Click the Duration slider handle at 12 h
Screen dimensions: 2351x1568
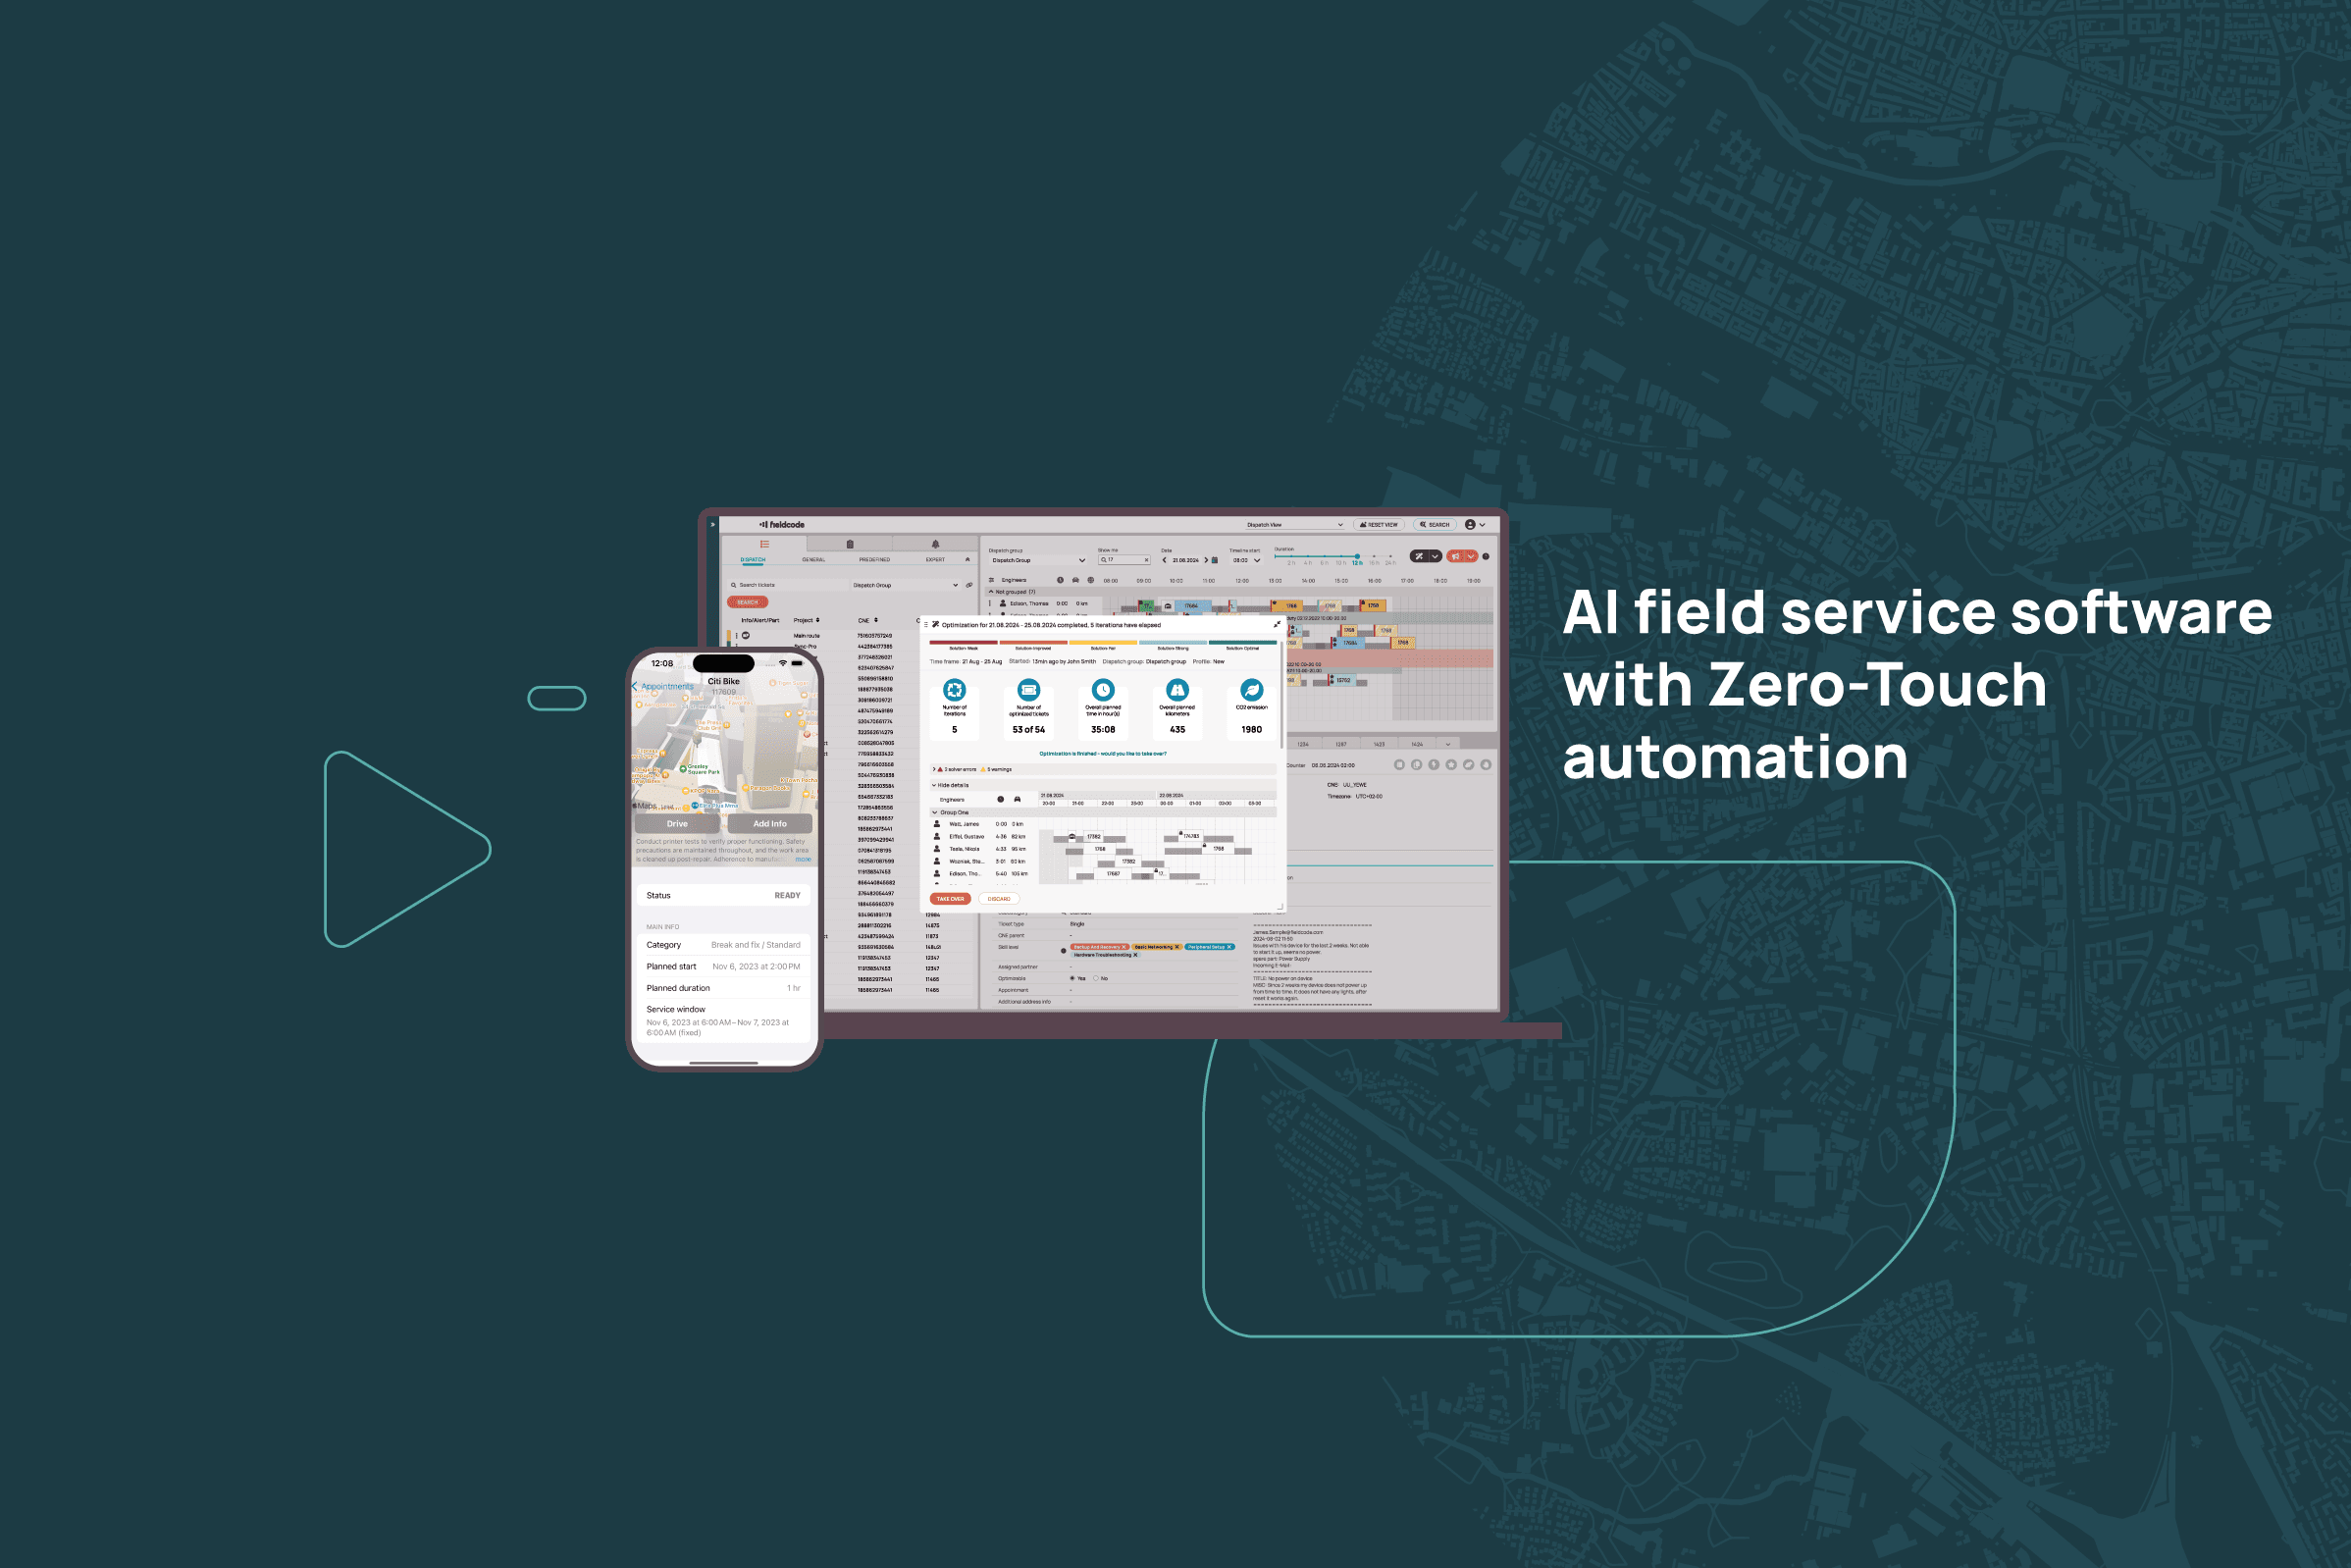pos(1357,556)
